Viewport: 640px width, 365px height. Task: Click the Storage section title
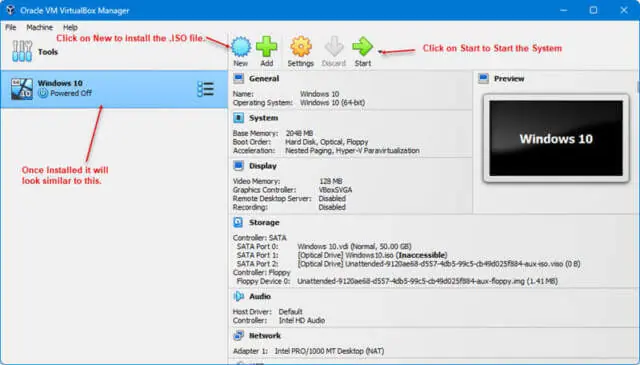tap(264, 223)
